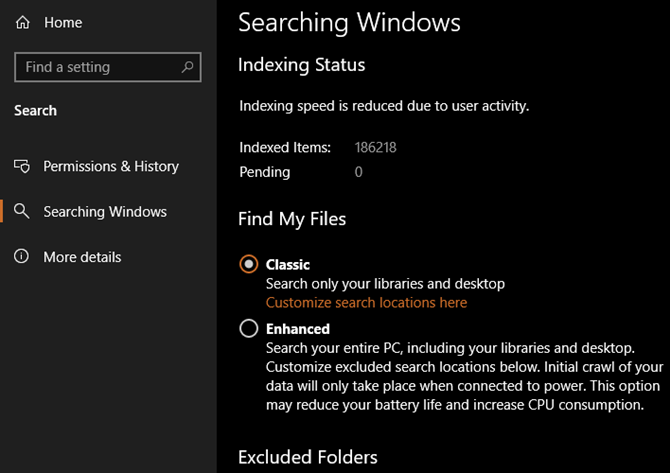Click the Home house icon
This screenshot has height=473, width=670.
tap(24, 22)
